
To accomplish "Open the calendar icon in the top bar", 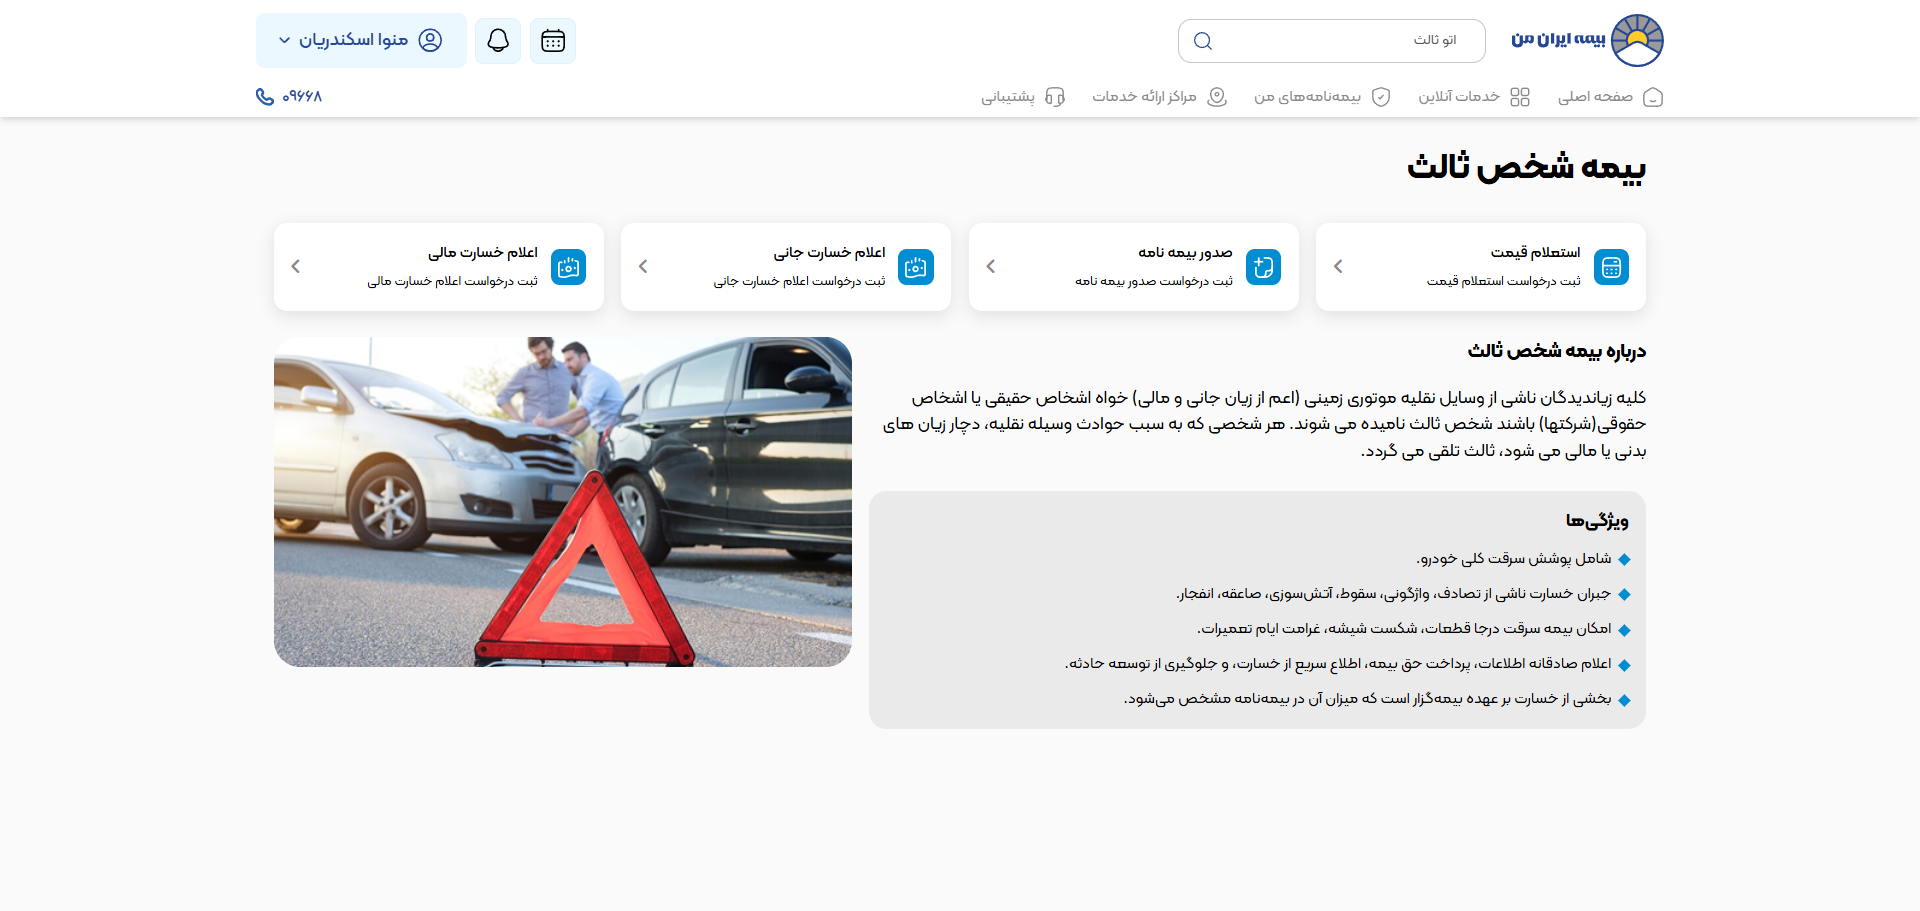I will [x=553, y=40].
